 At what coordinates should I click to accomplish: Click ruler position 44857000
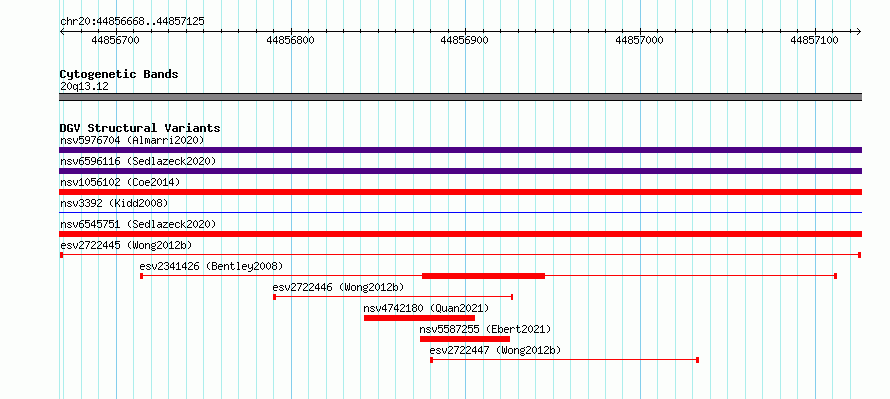point(639,40)
